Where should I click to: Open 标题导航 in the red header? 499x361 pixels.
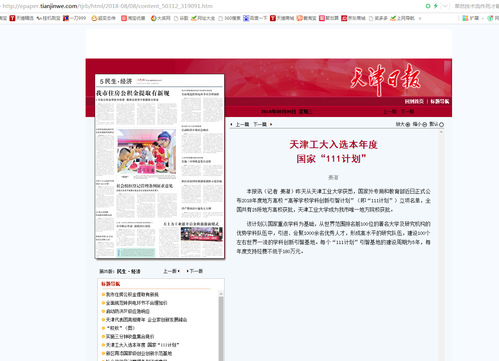point(440,101)
